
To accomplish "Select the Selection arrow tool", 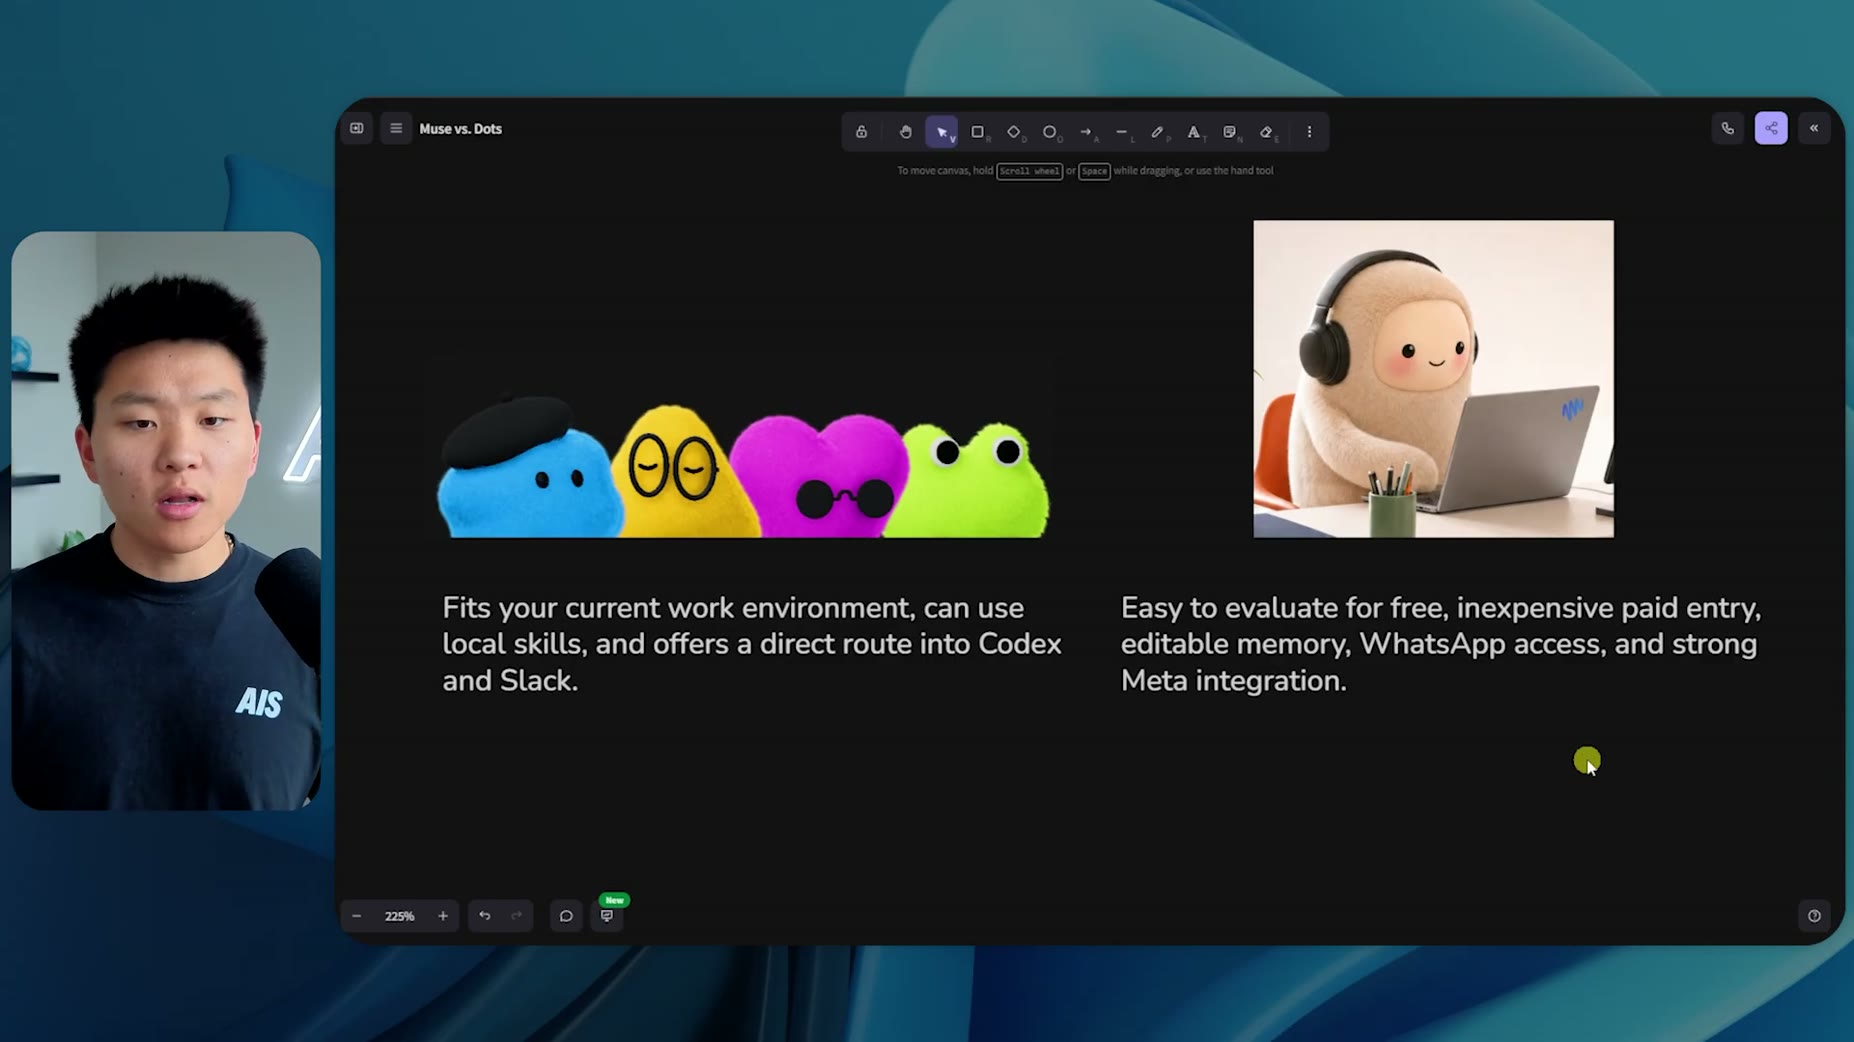I will click(x=942, y=132).
